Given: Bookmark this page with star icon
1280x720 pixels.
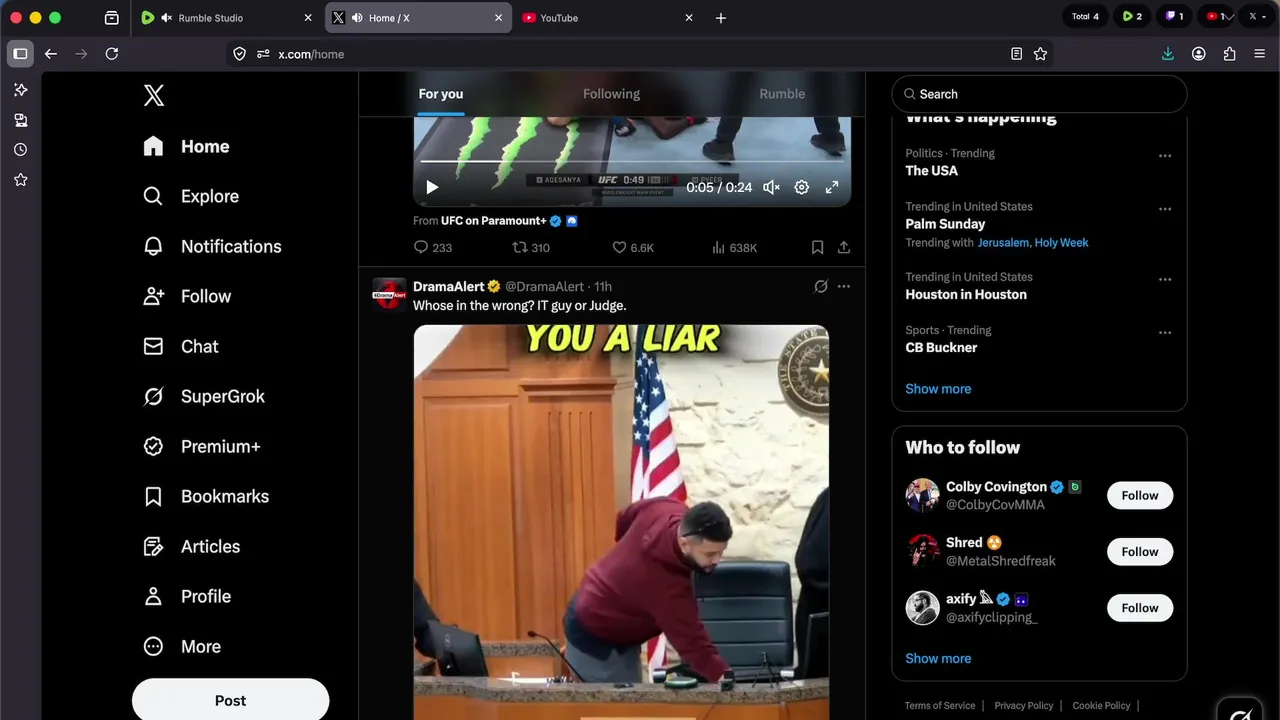Looking at the screenshot, I should [x=1040, y=54].
